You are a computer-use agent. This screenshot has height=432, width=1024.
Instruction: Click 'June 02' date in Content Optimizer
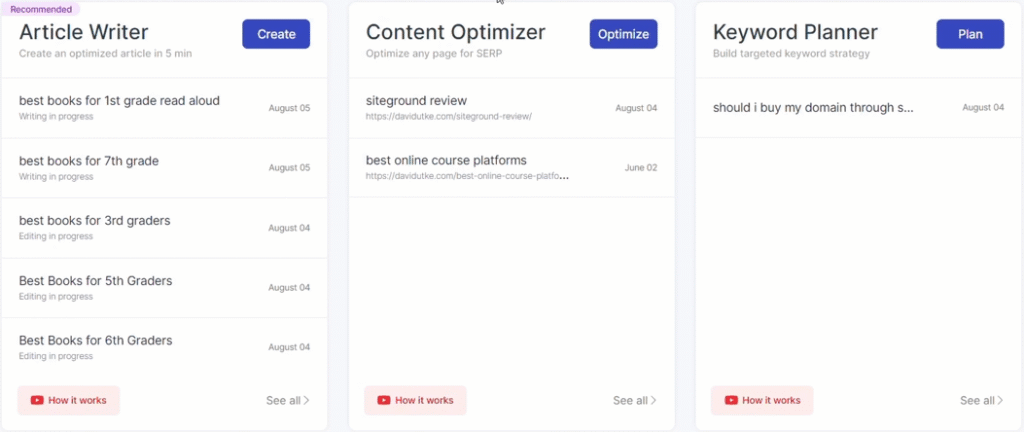pyautogui.click(x=641, y=168)
